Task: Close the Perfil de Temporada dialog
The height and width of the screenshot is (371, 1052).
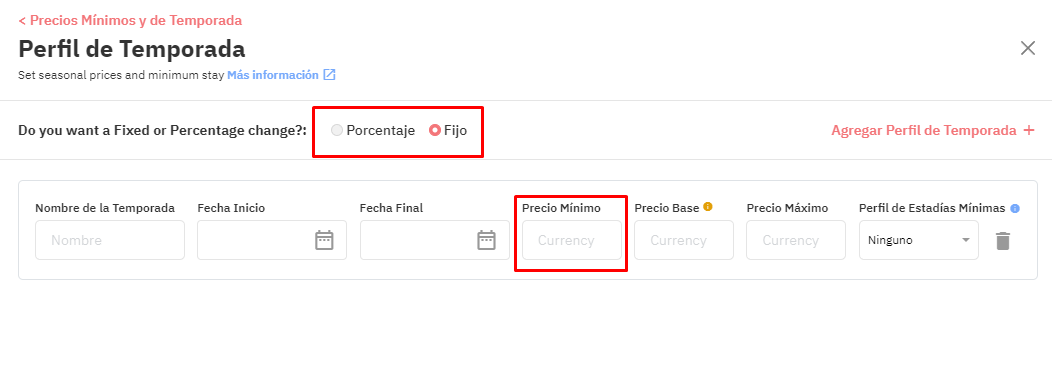Action: pos(1028,48)
